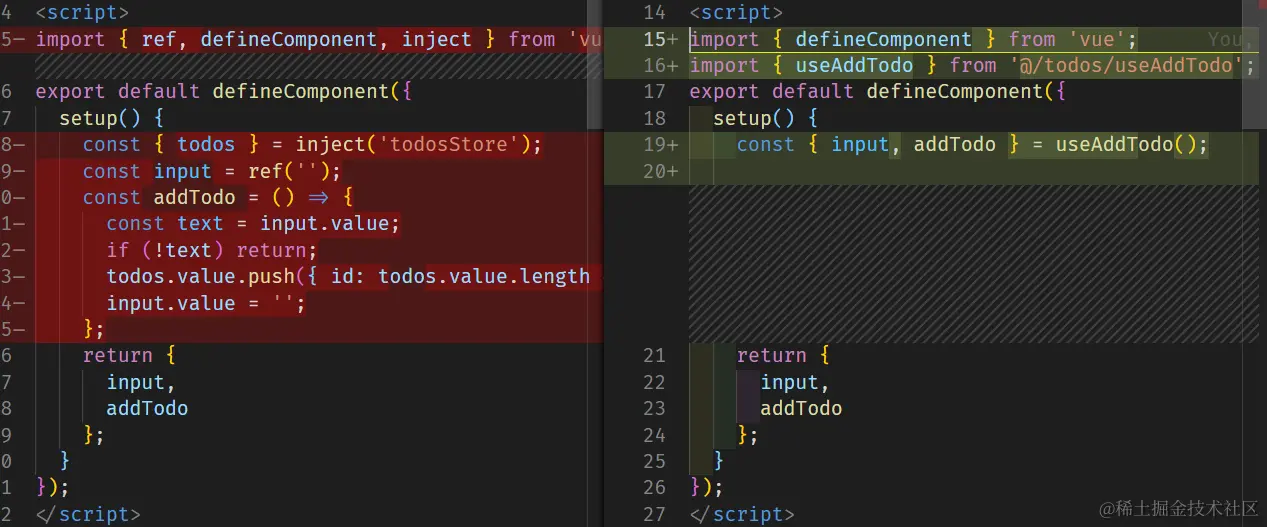Click removed line starting 'todos.value.push('
The image size is (1267, 527).
click(x=348, y=276)
